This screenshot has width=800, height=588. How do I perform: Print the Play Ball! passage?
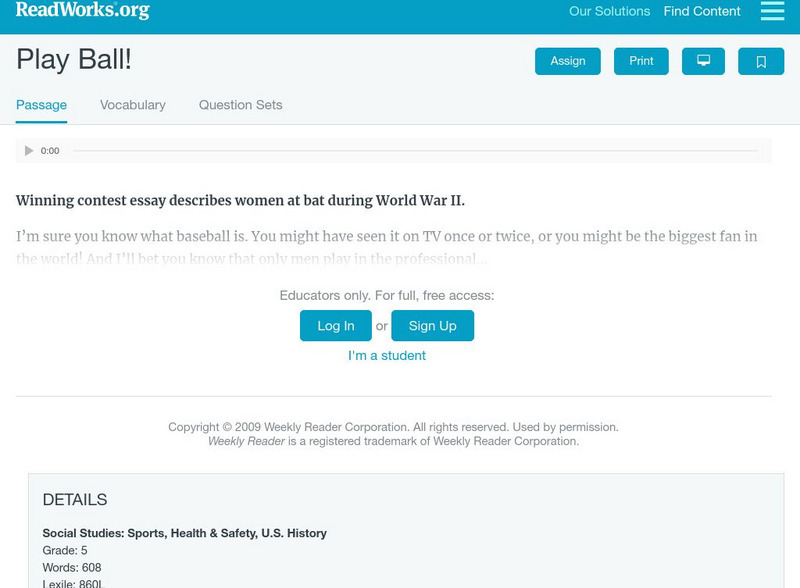pyautogui.click(x=641, y=61)
